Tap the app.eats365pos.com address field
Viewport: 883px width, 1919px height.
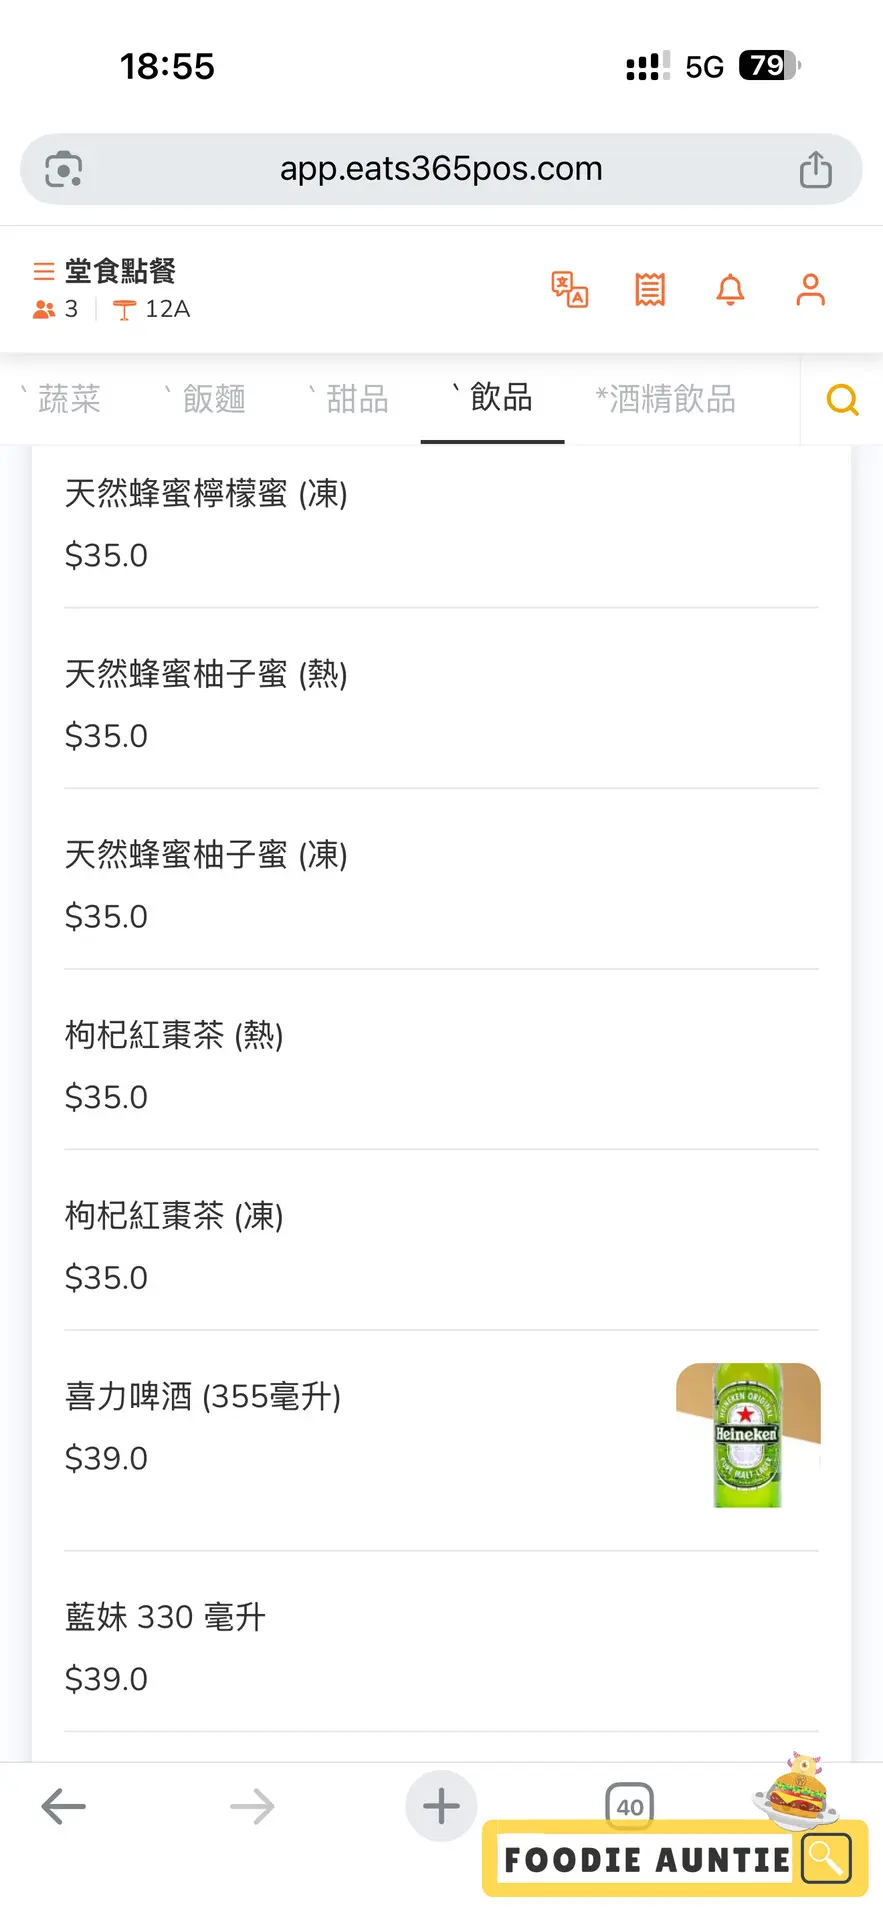(441, 169)
